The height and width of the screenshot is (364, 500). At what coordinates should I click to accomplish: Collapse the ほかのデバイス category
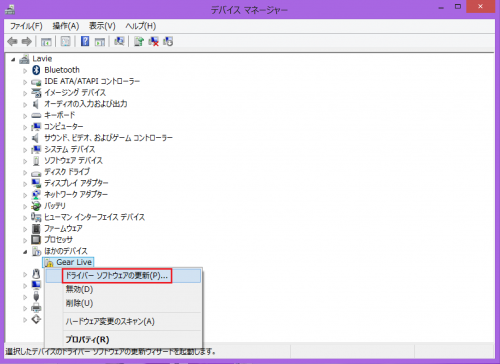tap(25, 252)
